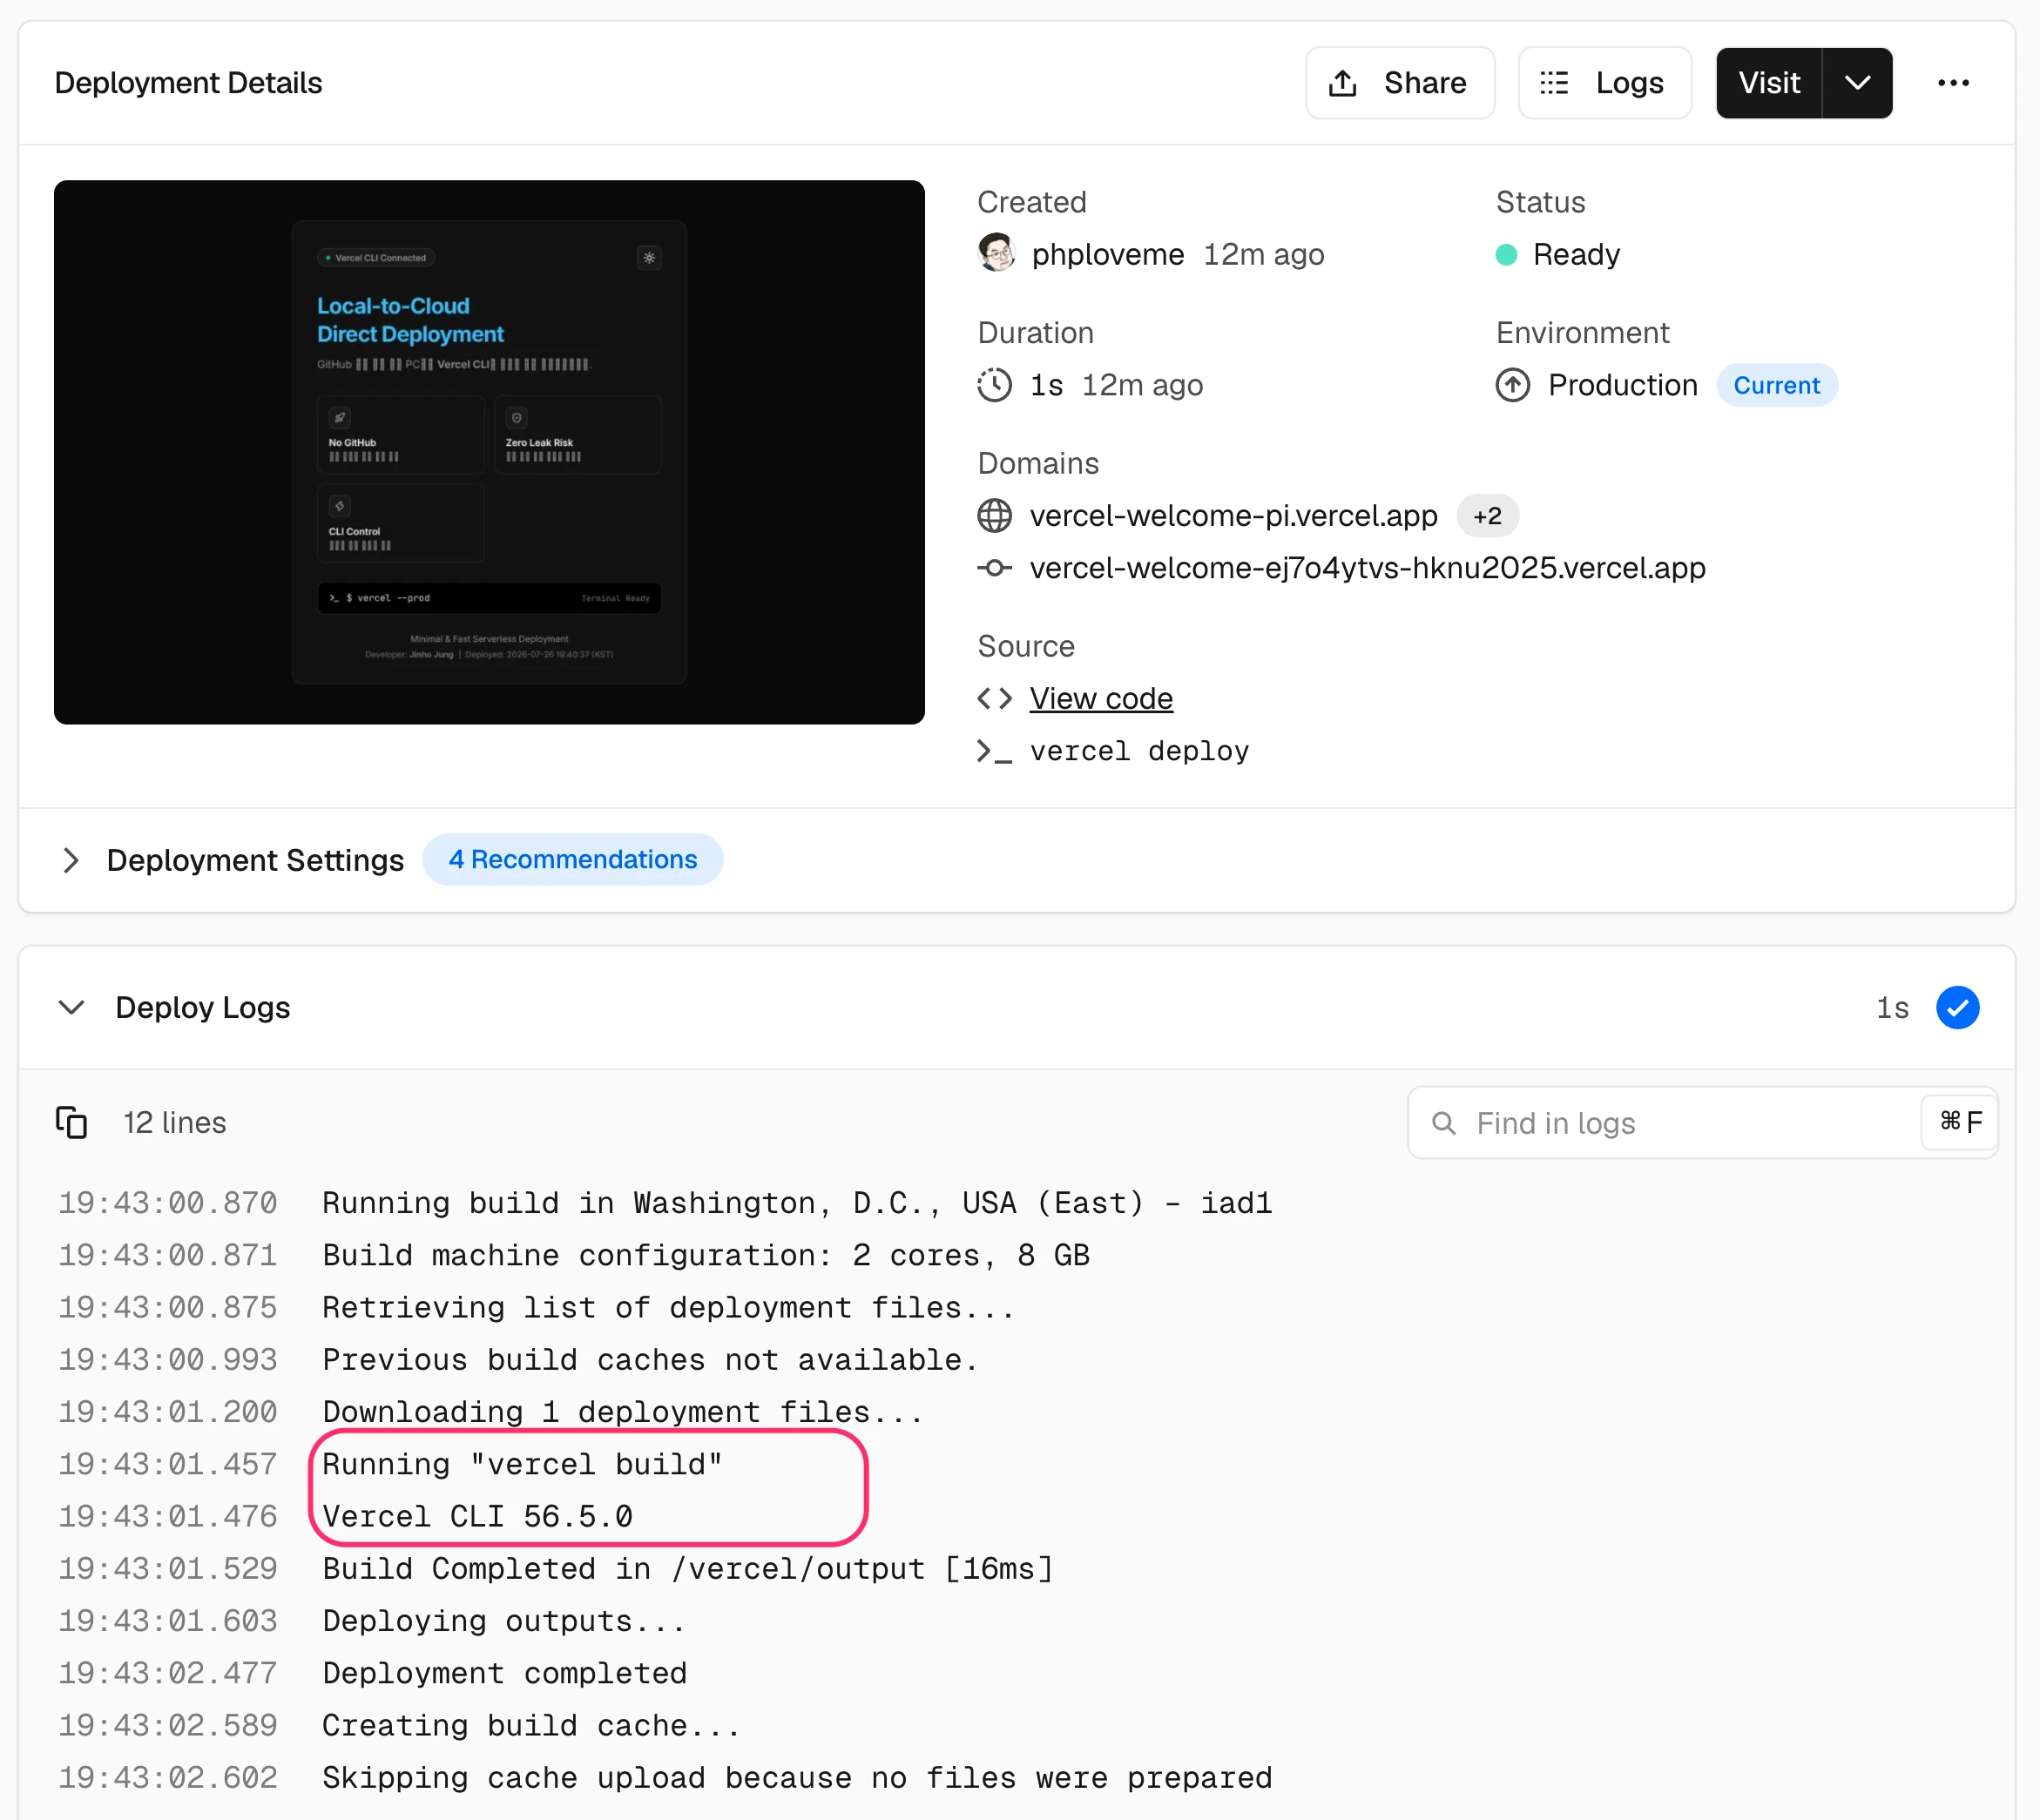Select the 'Previous build caches not available' line
Screen dimensions: 2040x1820
point(650,1360)
